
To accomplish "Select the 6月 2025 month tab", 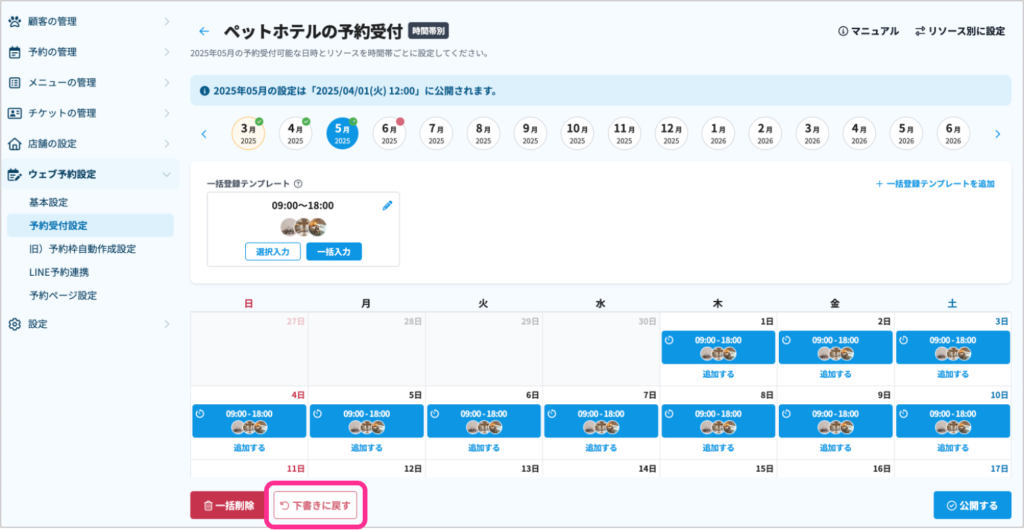I will [x=389, y=134].
